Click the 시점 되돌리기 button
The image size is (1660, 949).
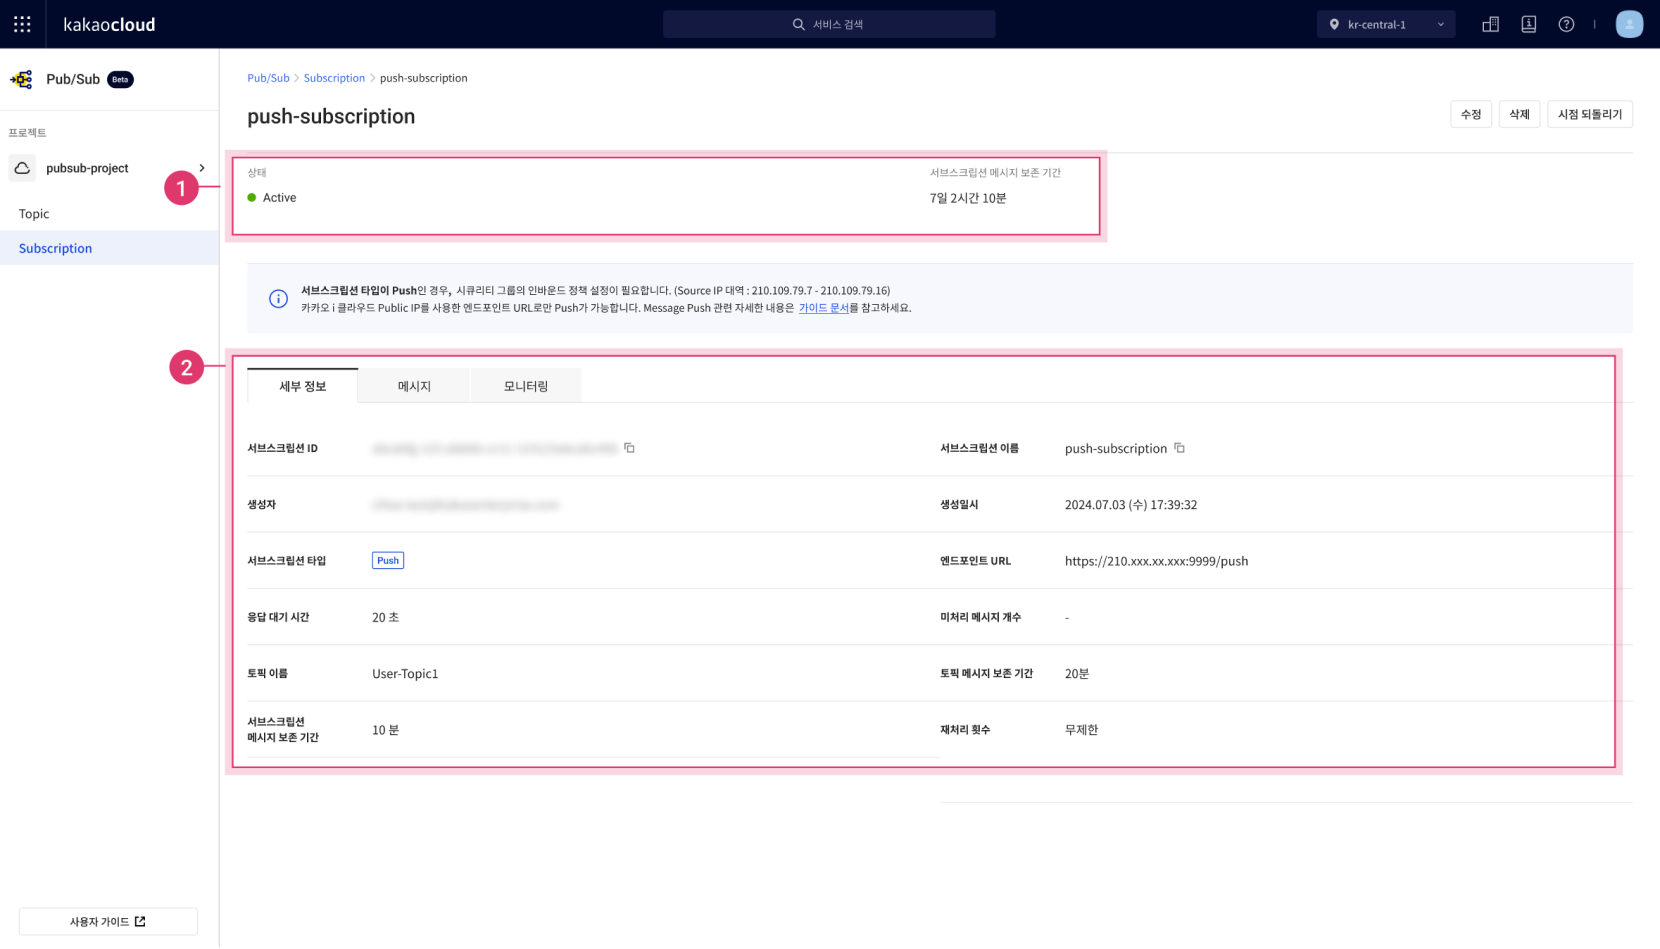[1590, 114]
